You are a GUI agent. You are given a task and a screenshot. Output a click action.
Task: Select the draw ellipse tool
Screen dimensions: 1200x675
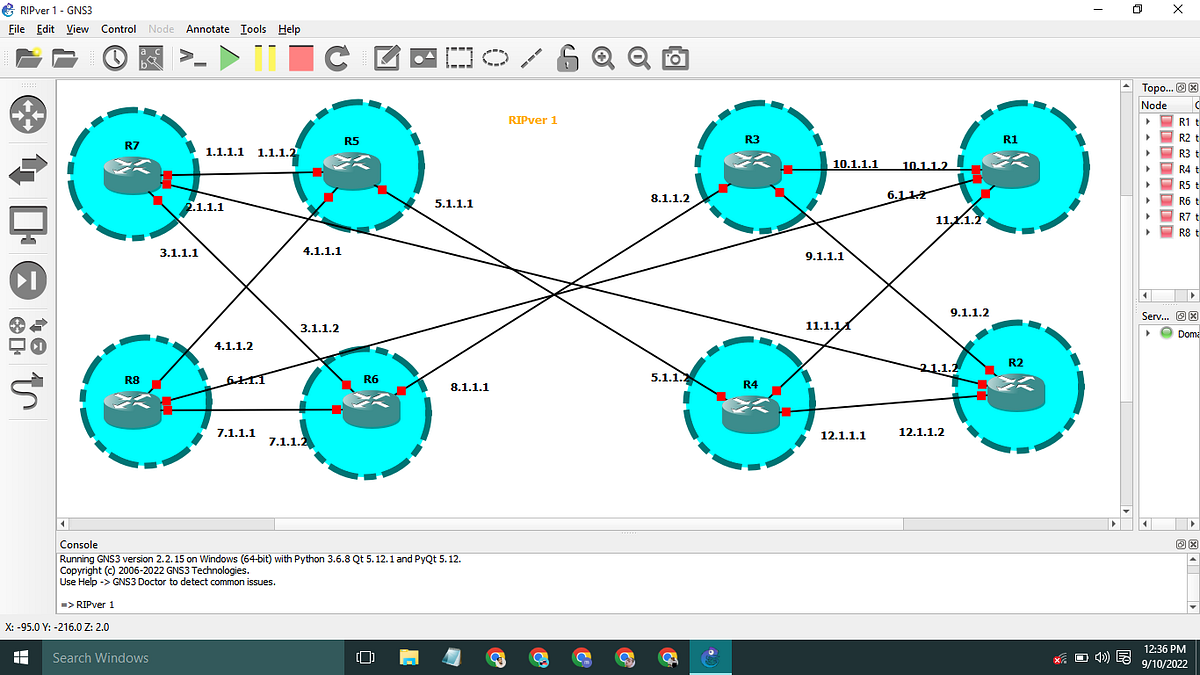coord(494,58)
